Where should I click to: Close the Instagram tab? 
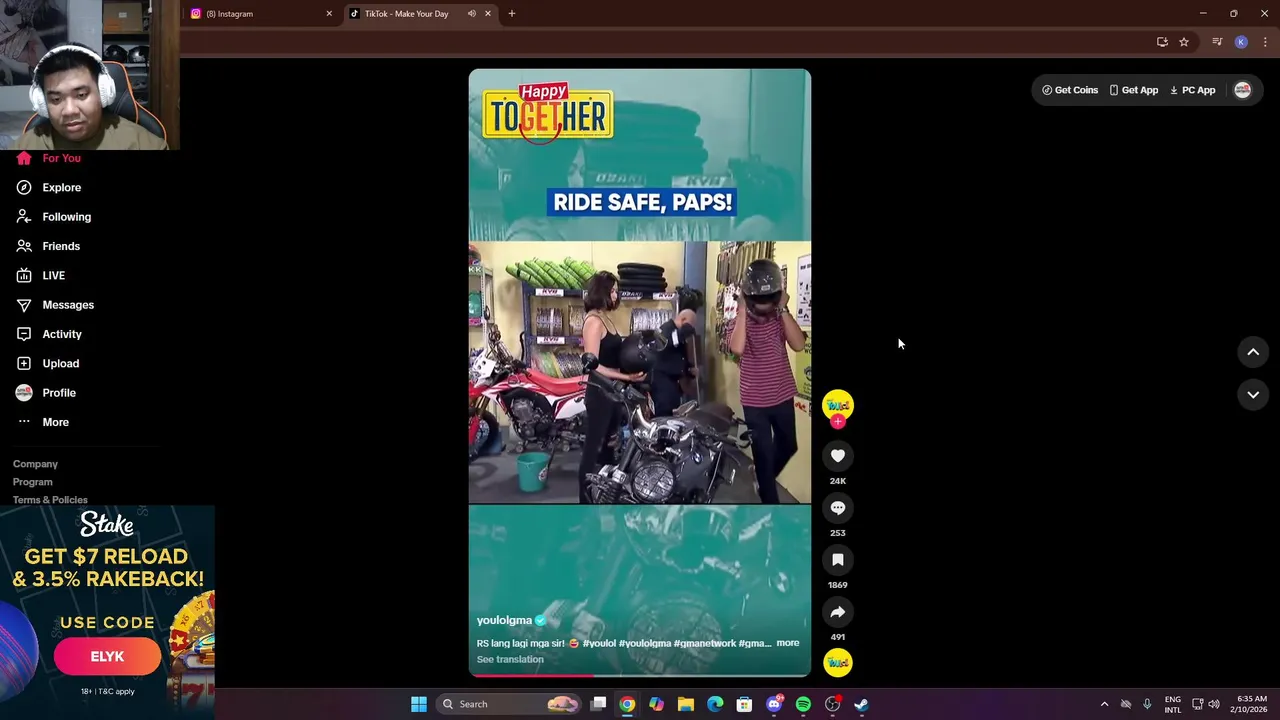point(329,14)
